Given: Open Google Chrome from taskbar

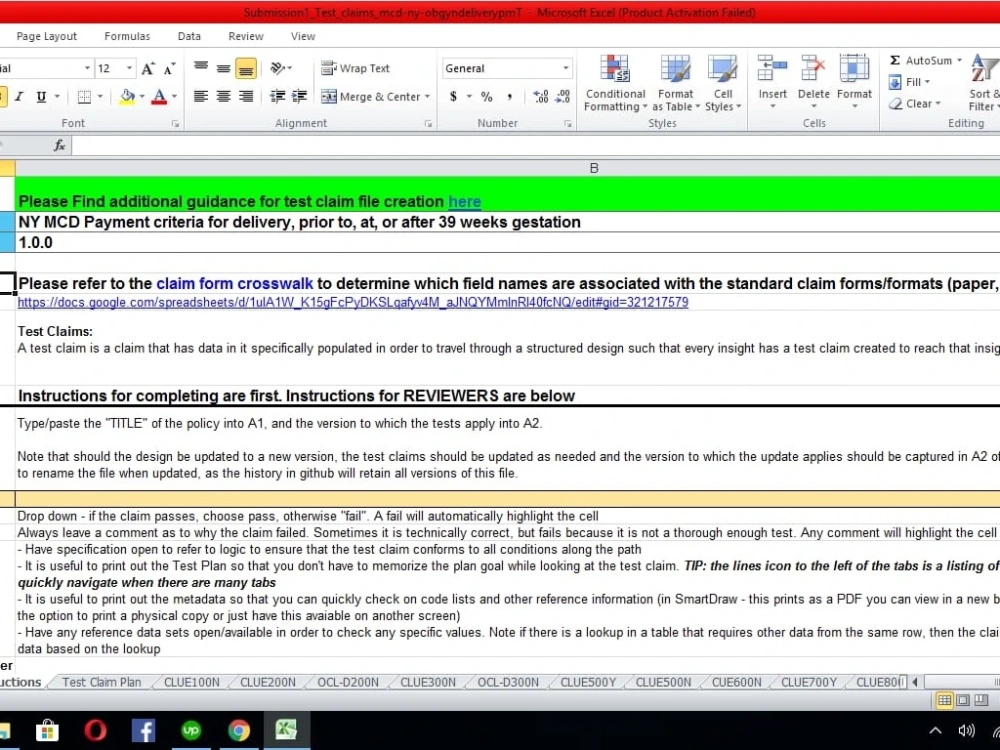Looking at the screenshot, I should [x=239, y=730].
